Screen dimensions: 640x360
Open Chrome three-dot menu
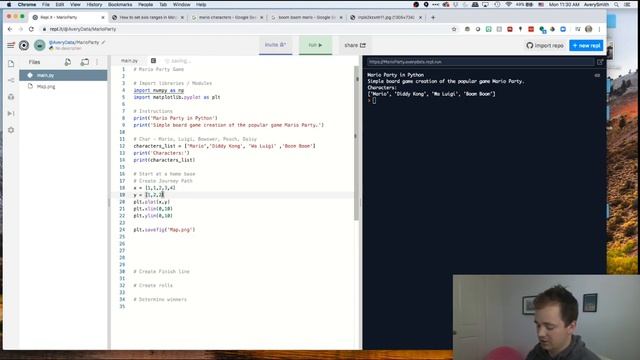point(599,29)
